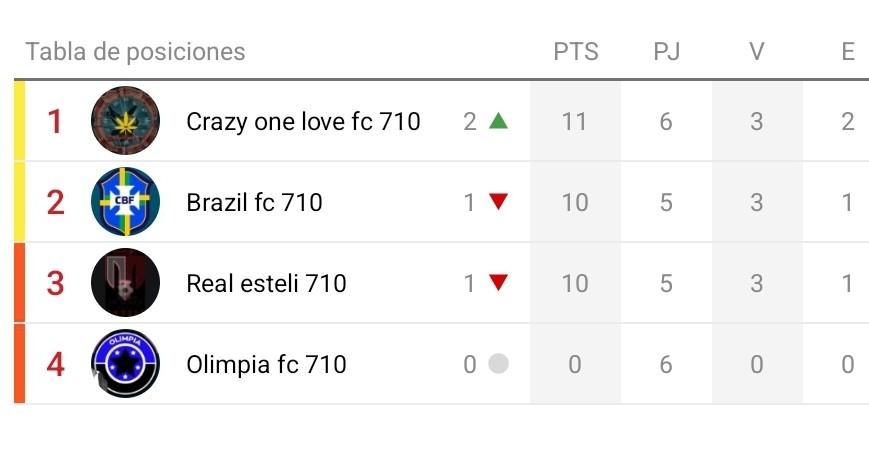Sort table by PJ column header
869x456 pixels.
(x=666, y=52)
